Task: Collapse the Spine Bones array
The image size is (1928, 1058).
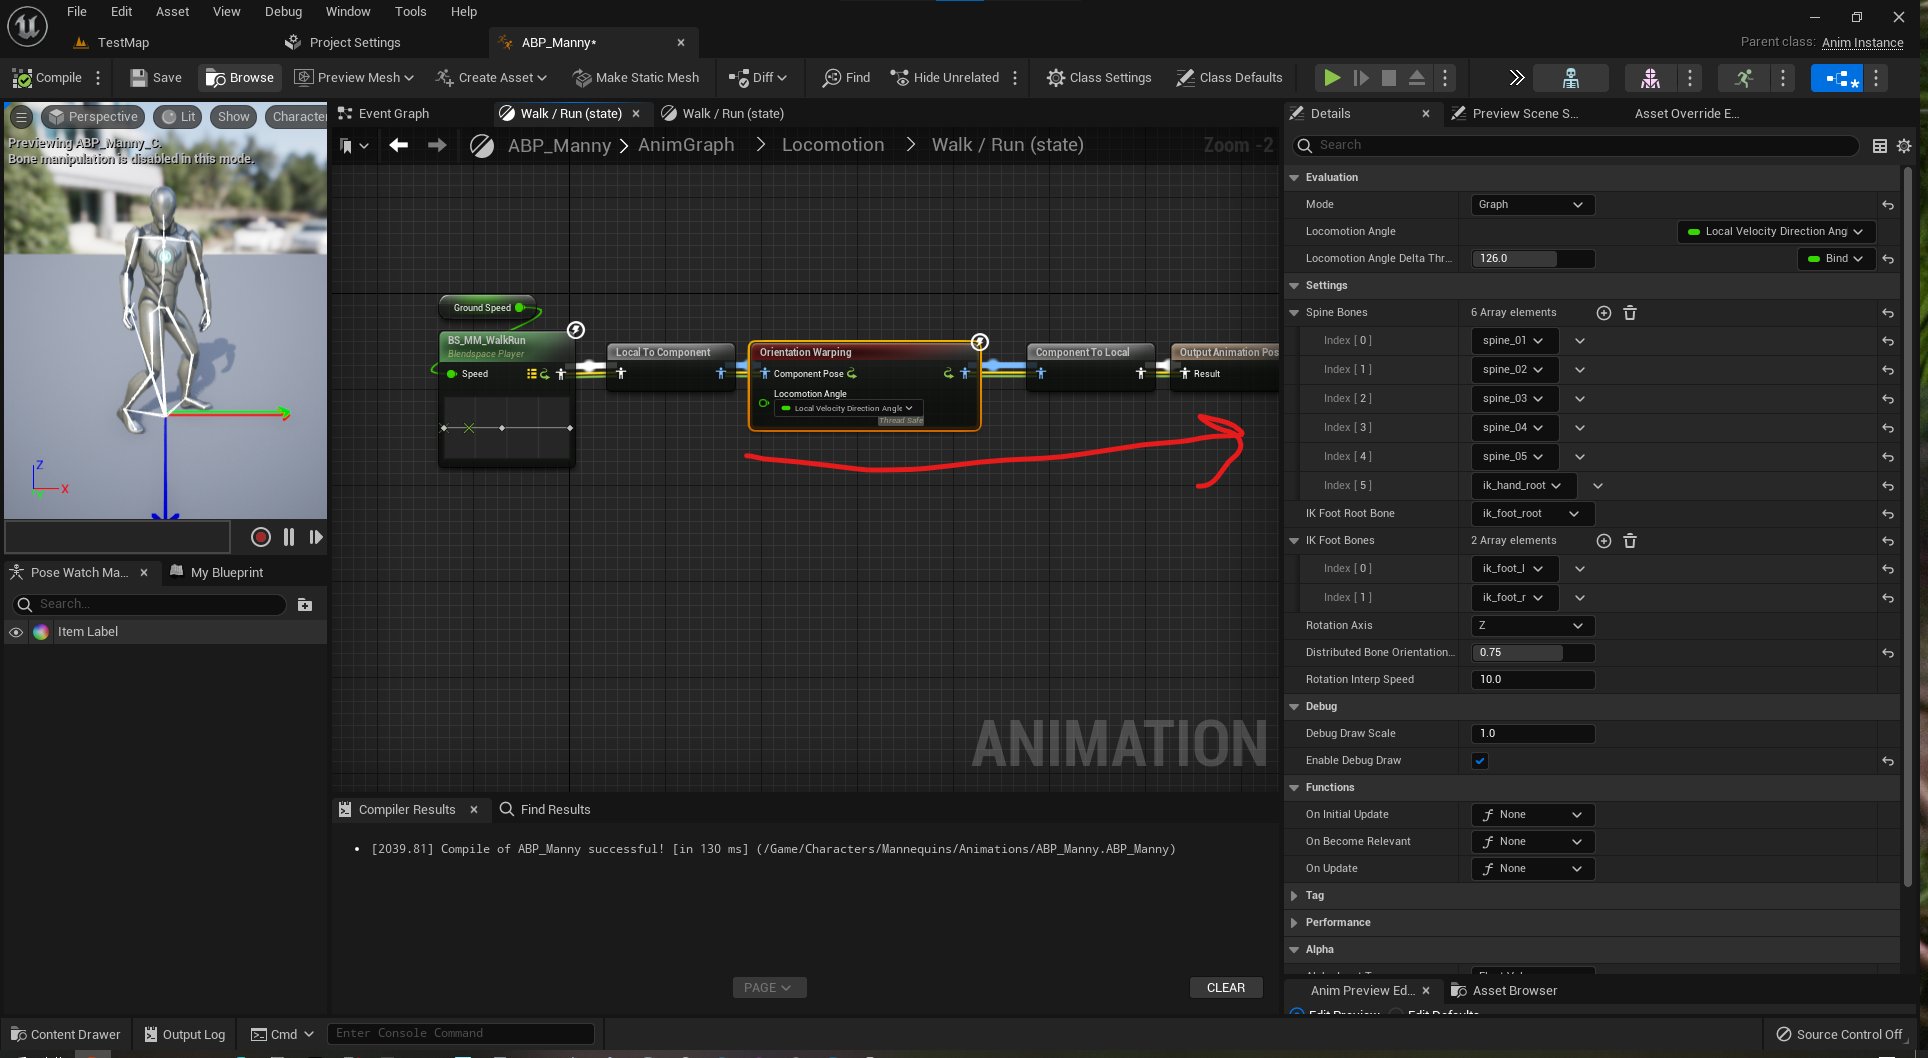Action: pyautogui.click(x=1294, y=312)
